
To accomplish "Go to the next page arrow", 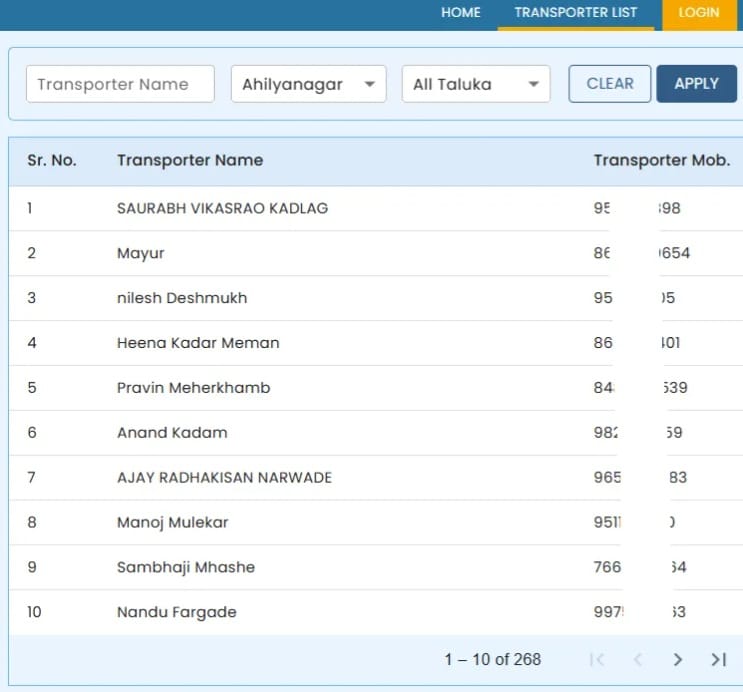I will click(678, 659).
